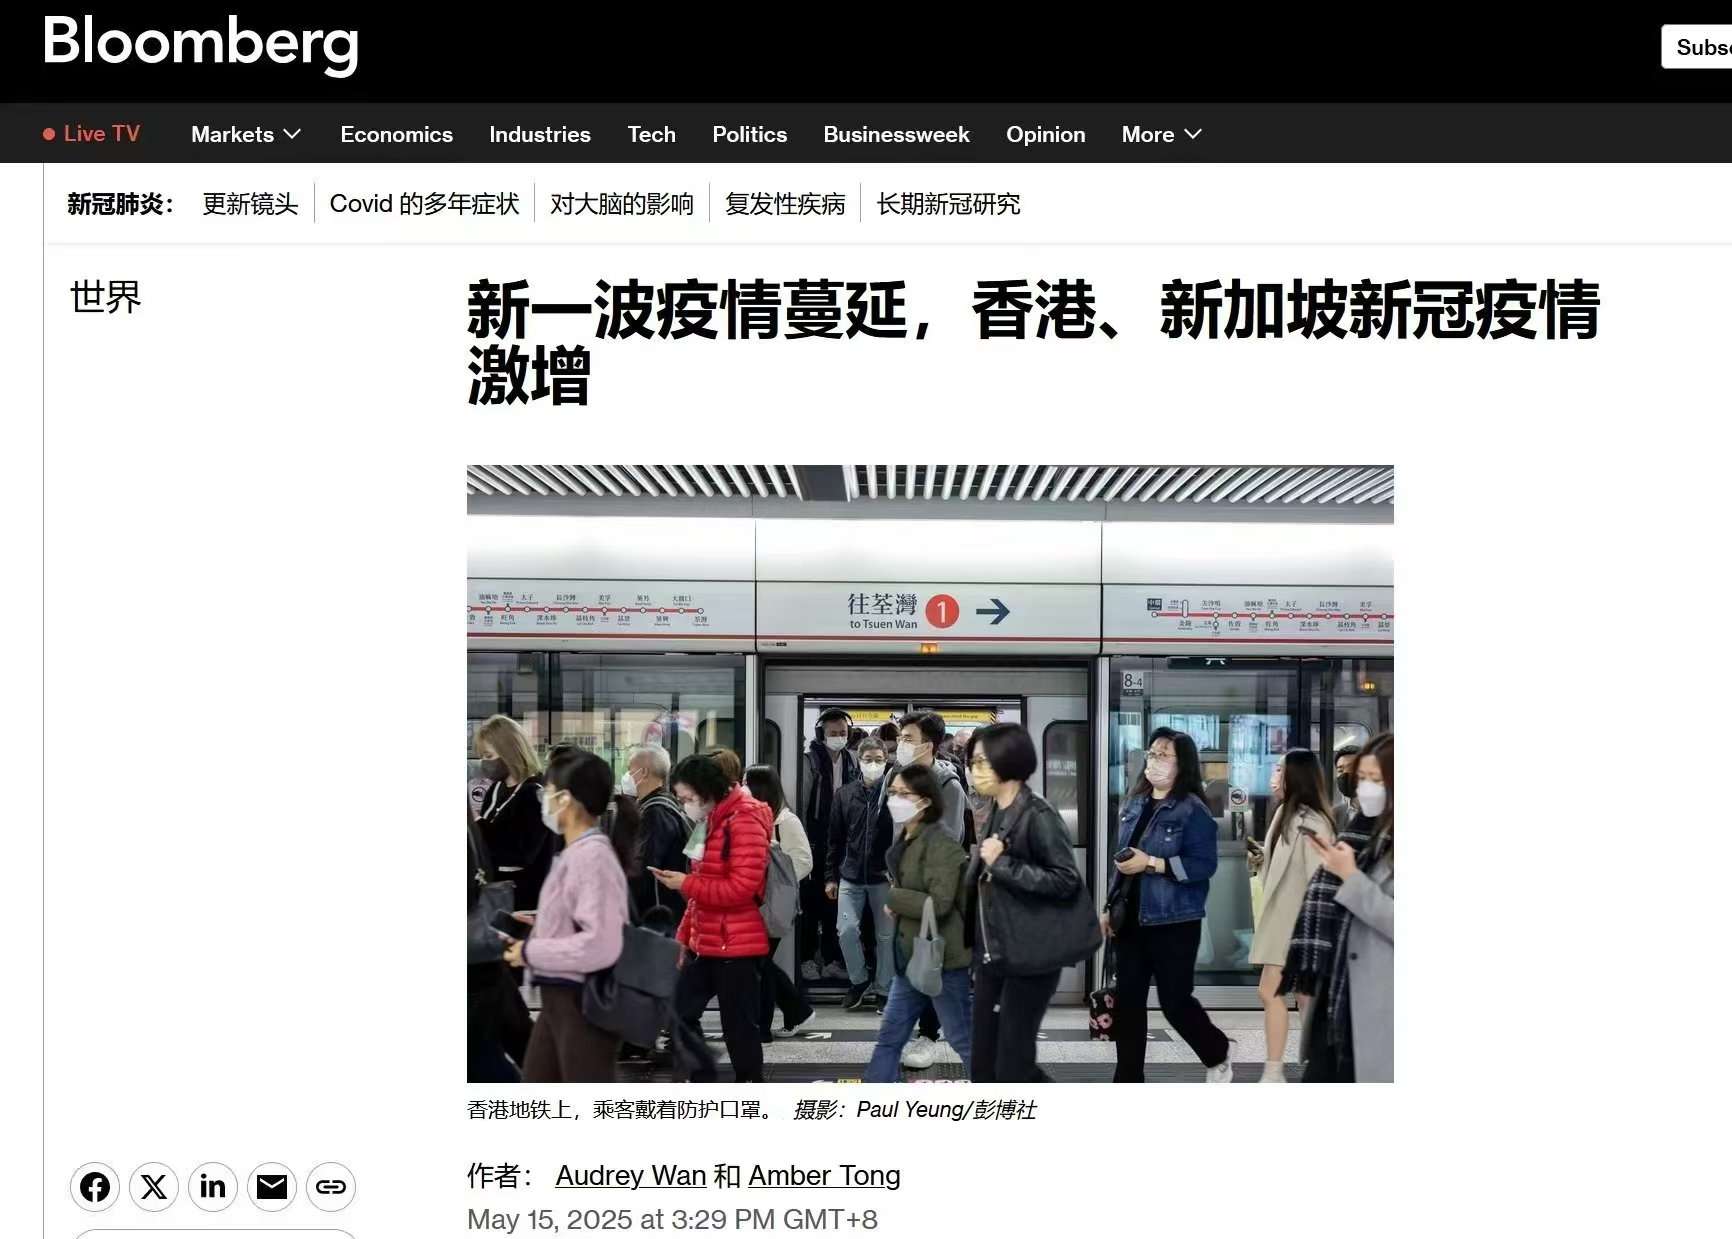This screenshot has height=1239, width=1732.
Task: Share the article on Facebook
Action: [x=95, y=1187]
